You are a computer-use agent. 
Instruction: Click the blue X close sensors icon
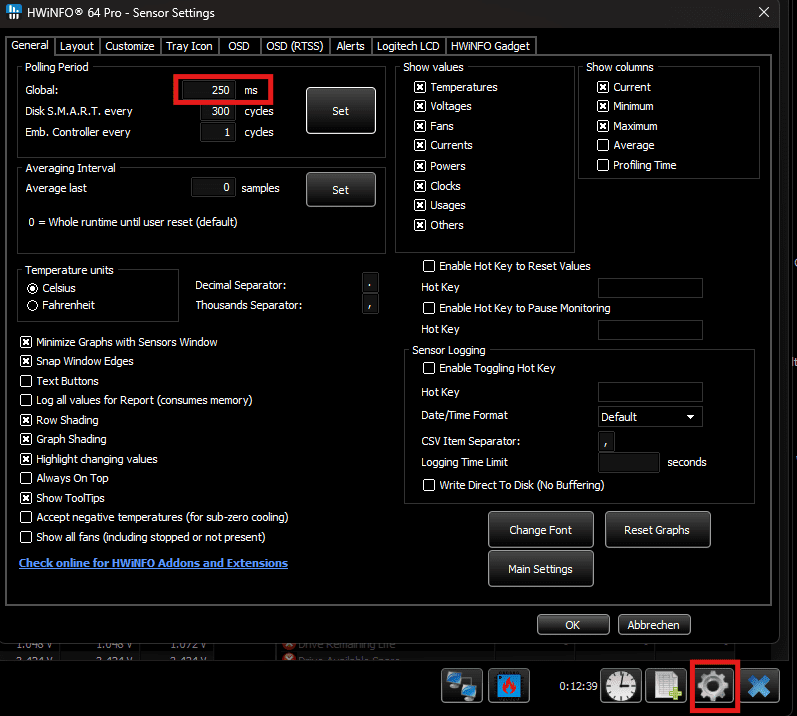[x=759, y=686]
